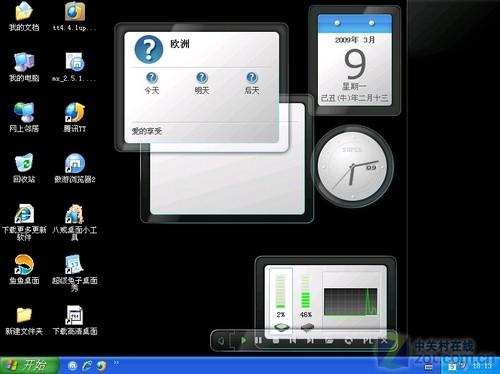Click the first quick launch icon
Viewport: 500px width, 374px height.
pyautogui.click(x=72, y=366)
